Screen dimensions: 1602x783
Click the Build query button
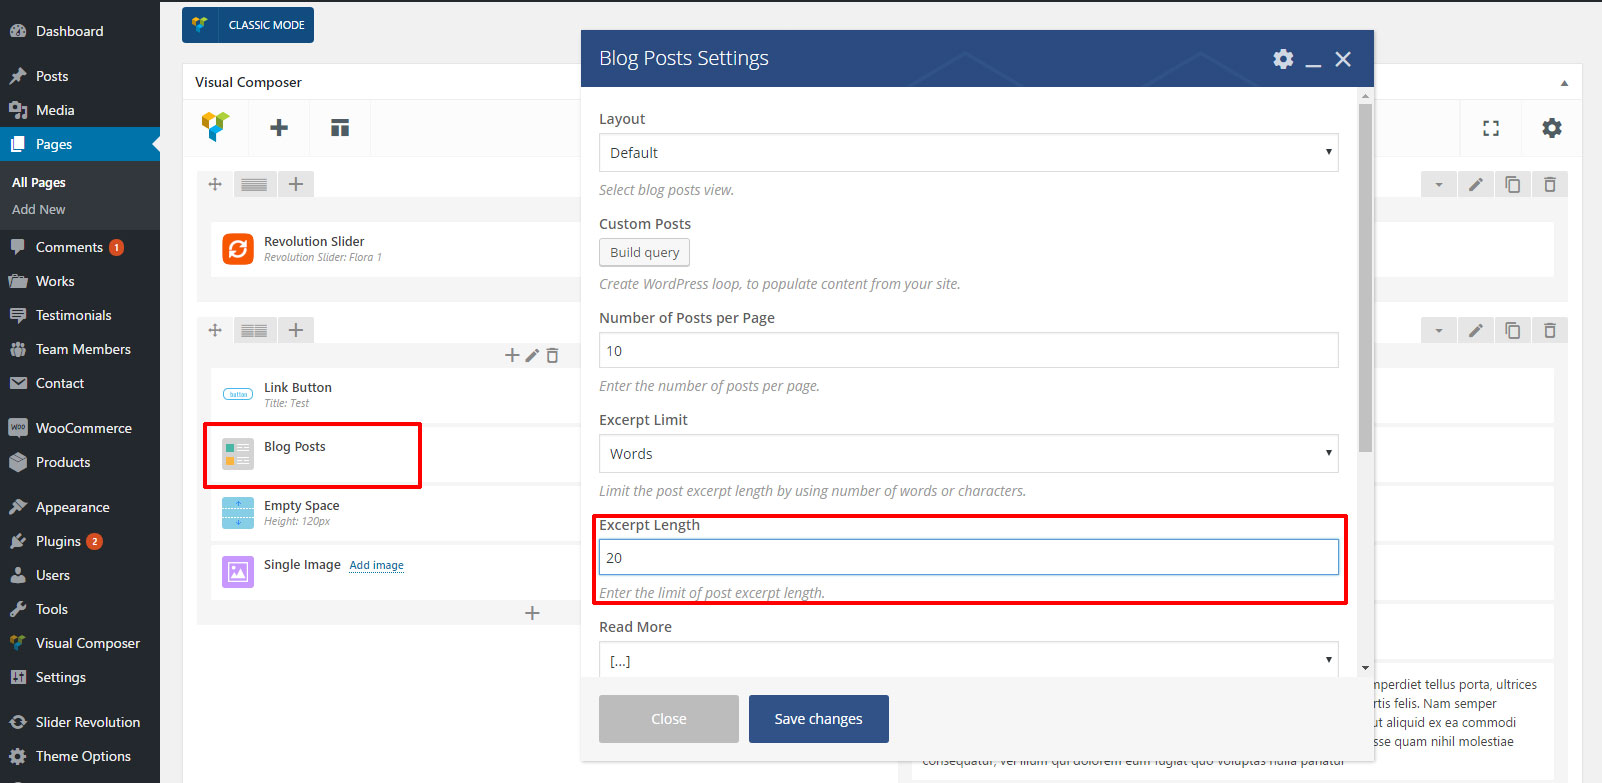pos(644,252)
